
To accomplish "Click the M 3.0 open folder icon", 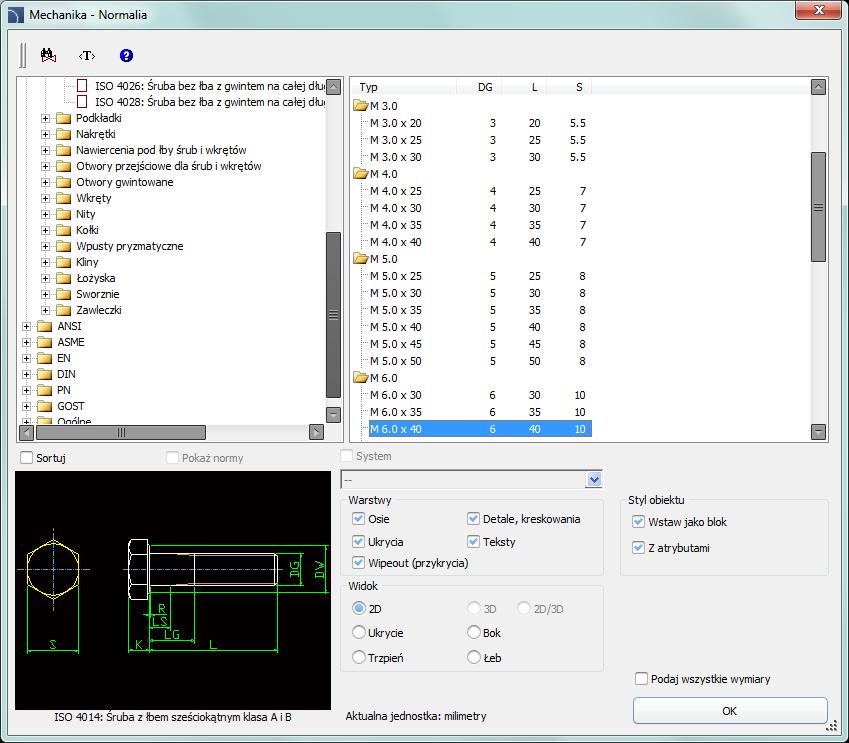I will click(361, 106).
